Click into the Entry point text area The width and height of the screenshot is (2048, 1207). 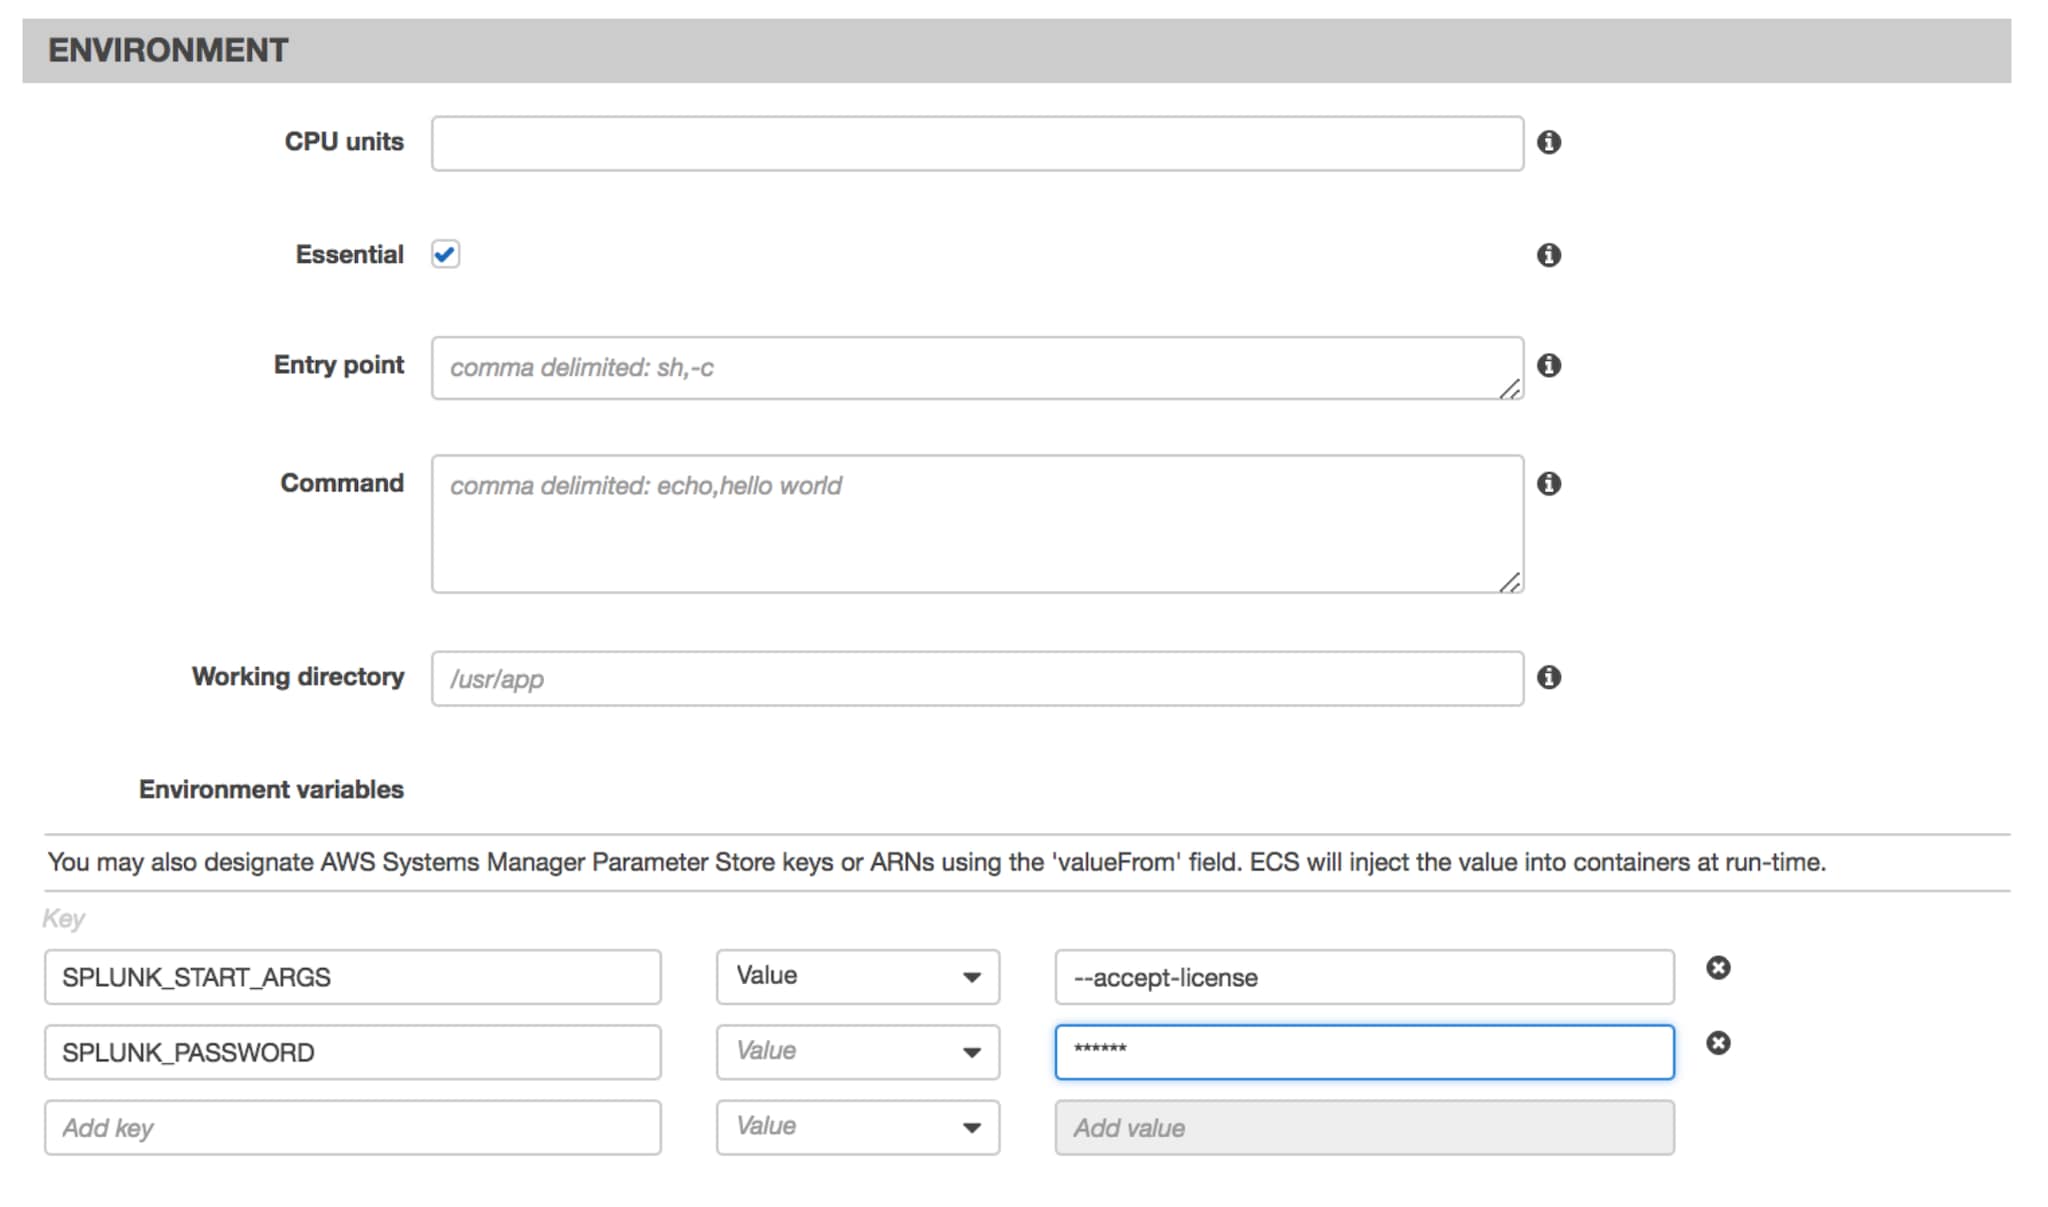(x=977, y=368)
